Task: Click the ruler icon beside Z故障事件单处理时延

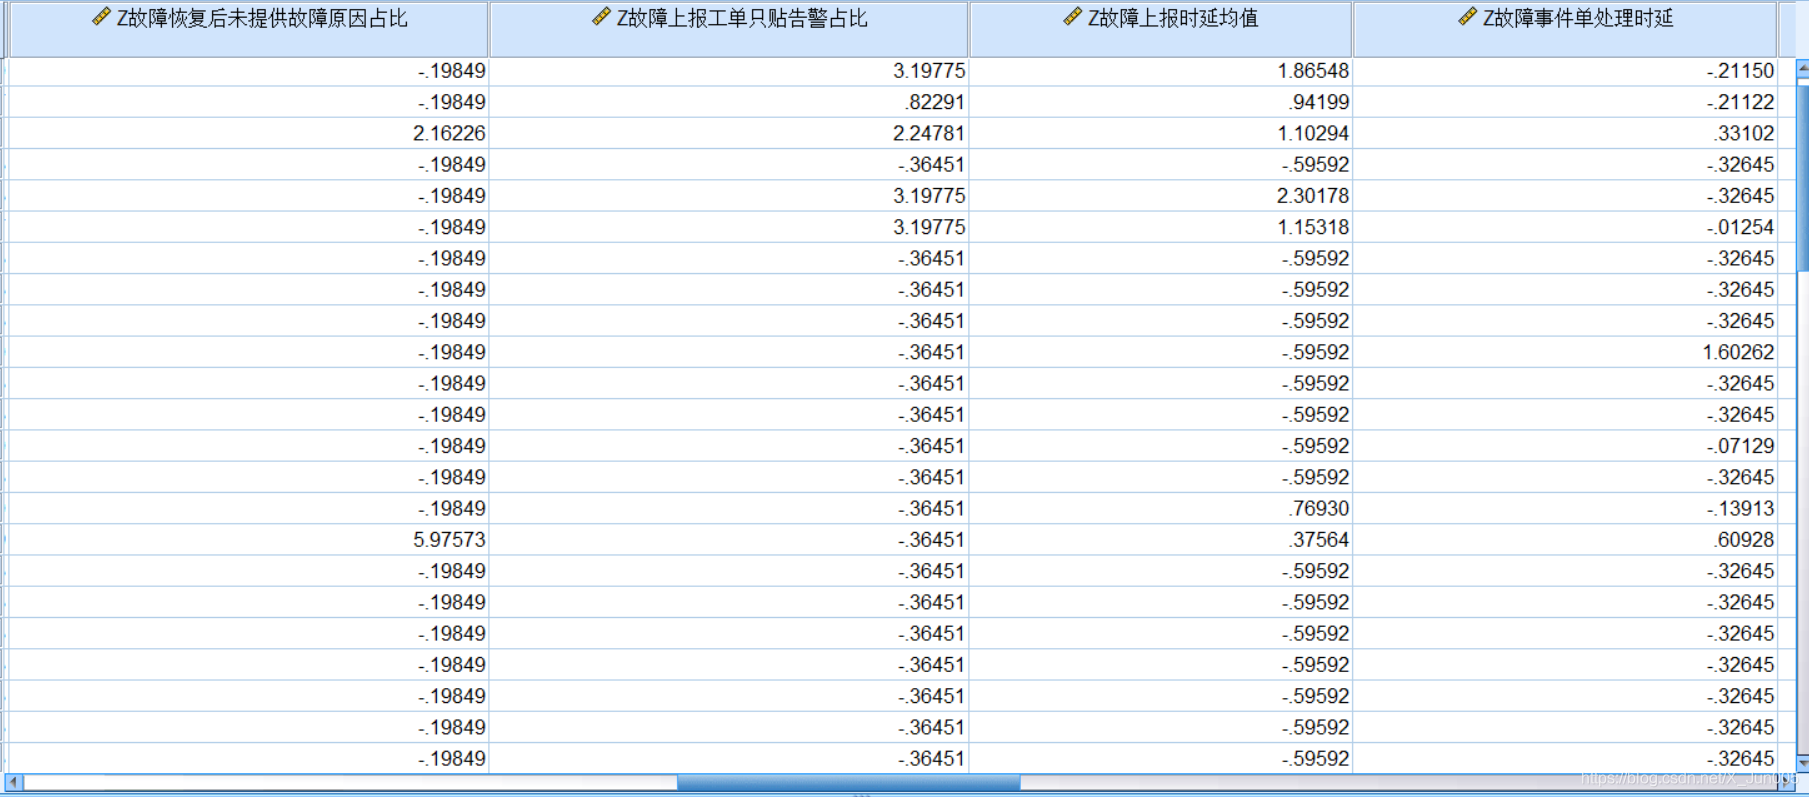Action: pos(1467,17)
